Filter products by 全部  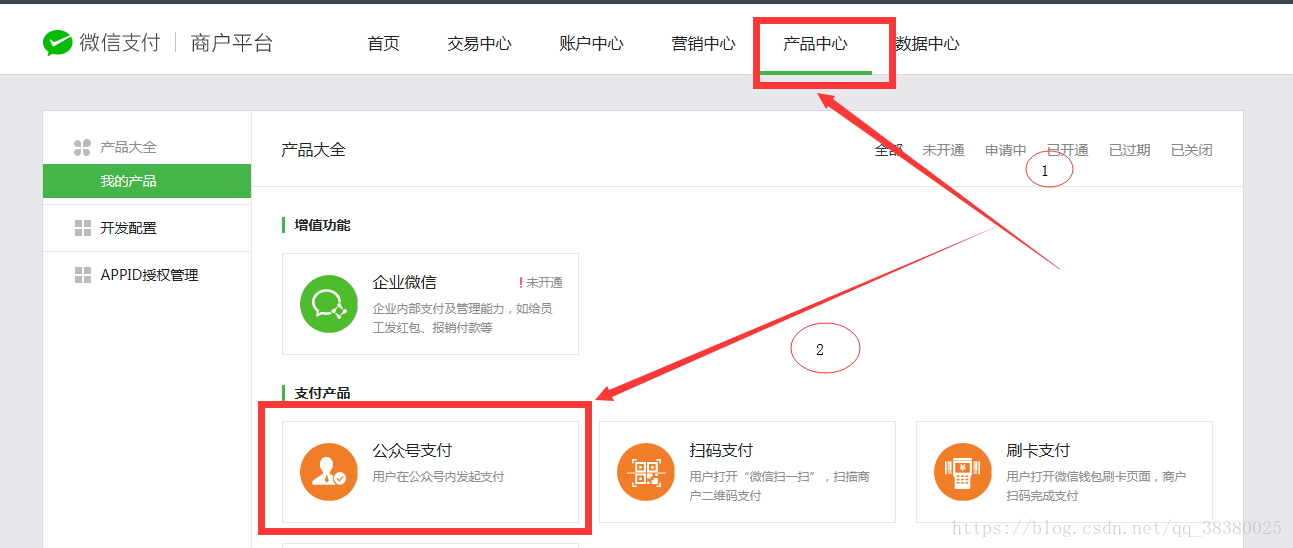click(889, 150)
